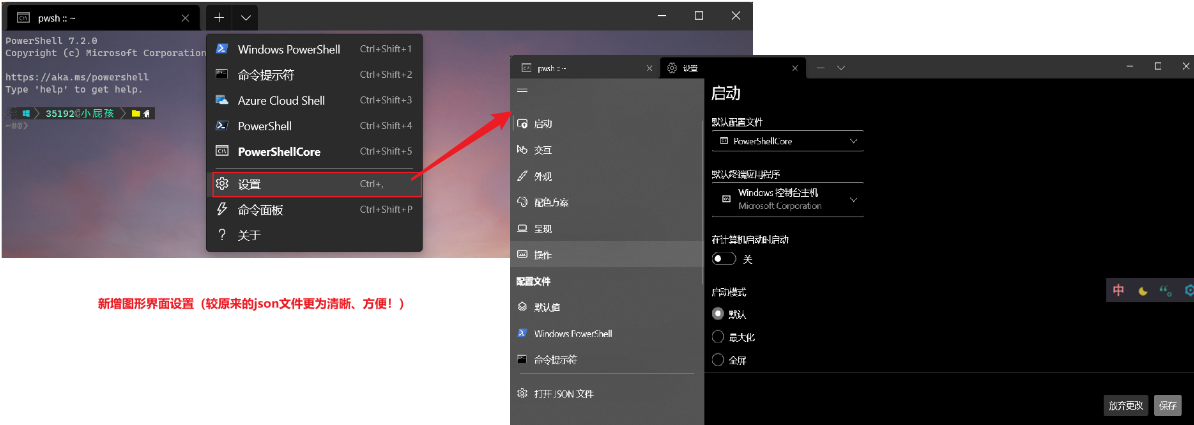
Task: Click the https://aka.ms/powershell link in terminal
Action: click(x=77, y=77)
